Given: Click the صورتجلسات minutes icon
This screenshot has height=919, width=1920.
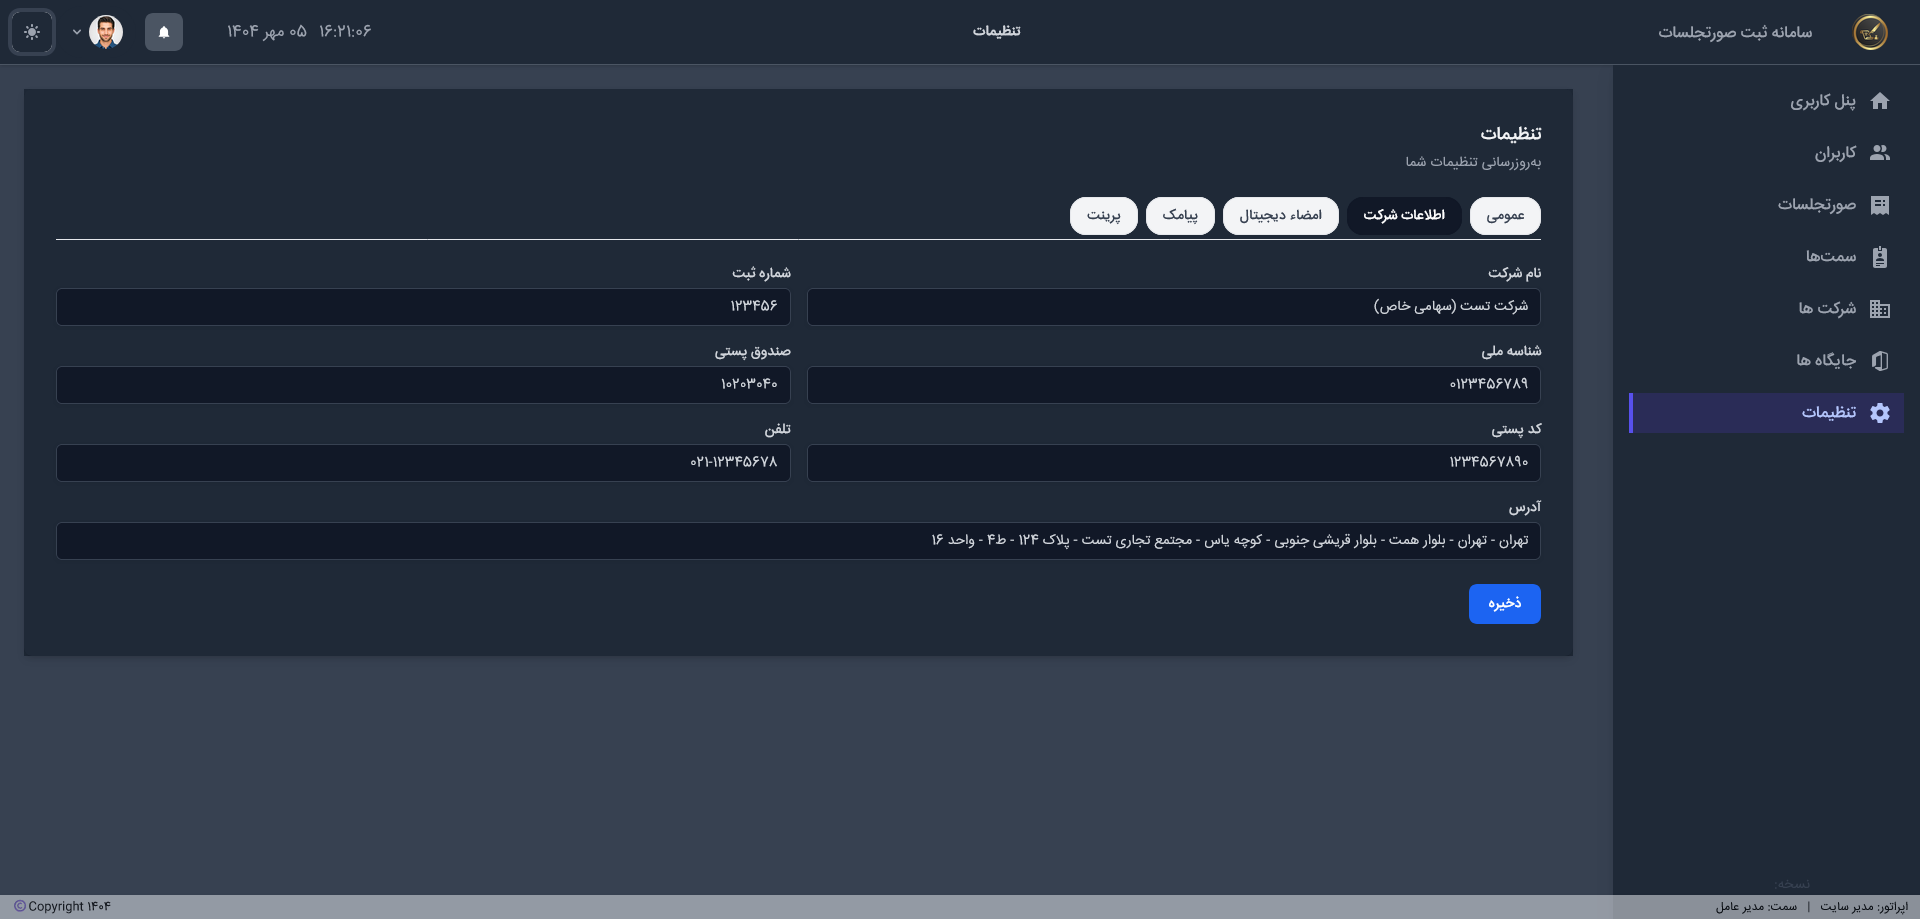Looking at the screenshot, I should [x=1879, y=205].
